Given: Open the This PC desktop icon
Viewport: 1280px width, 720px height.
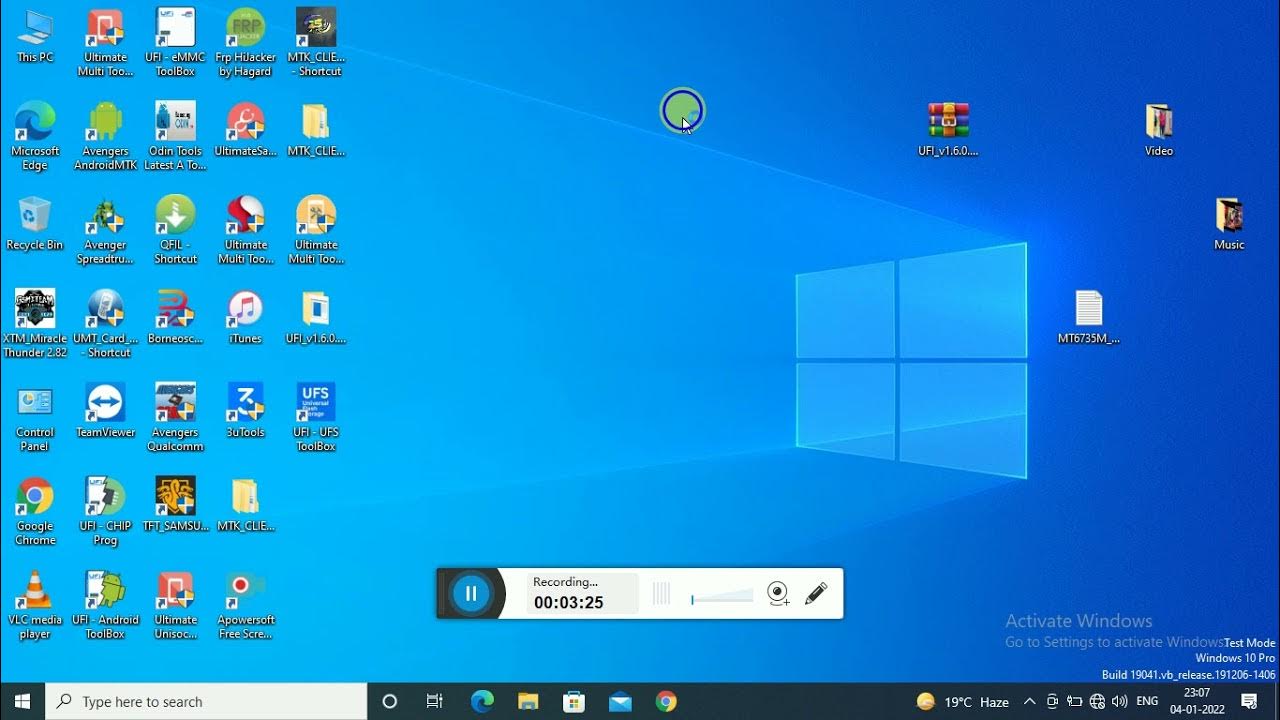Looking at the screenshot, I should 35,36.
